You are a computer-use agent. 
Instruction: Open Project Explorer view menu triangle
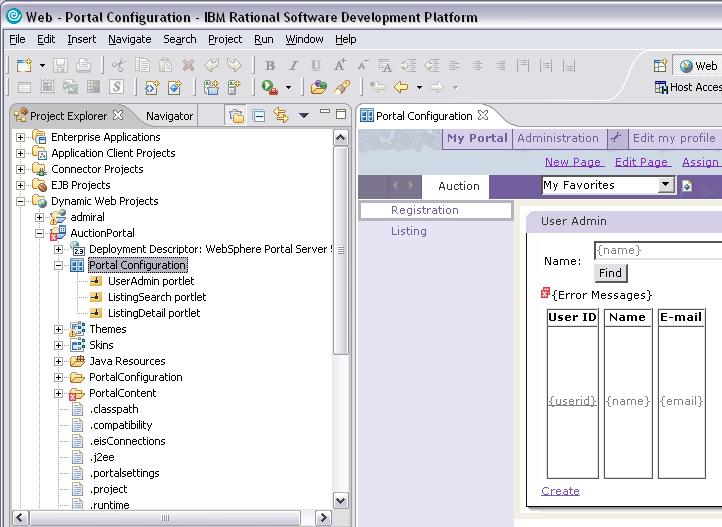point(303,116)
